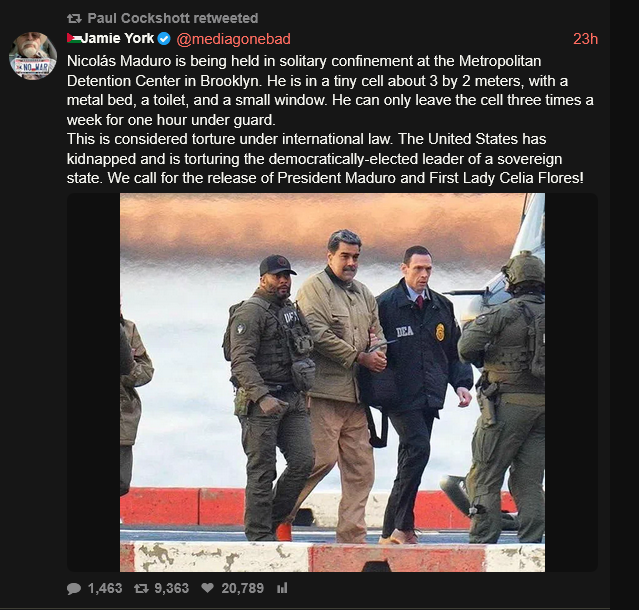Screen dimensions: 639x610
Task: Open Jamie York's profile avatar
Action: 33,55
